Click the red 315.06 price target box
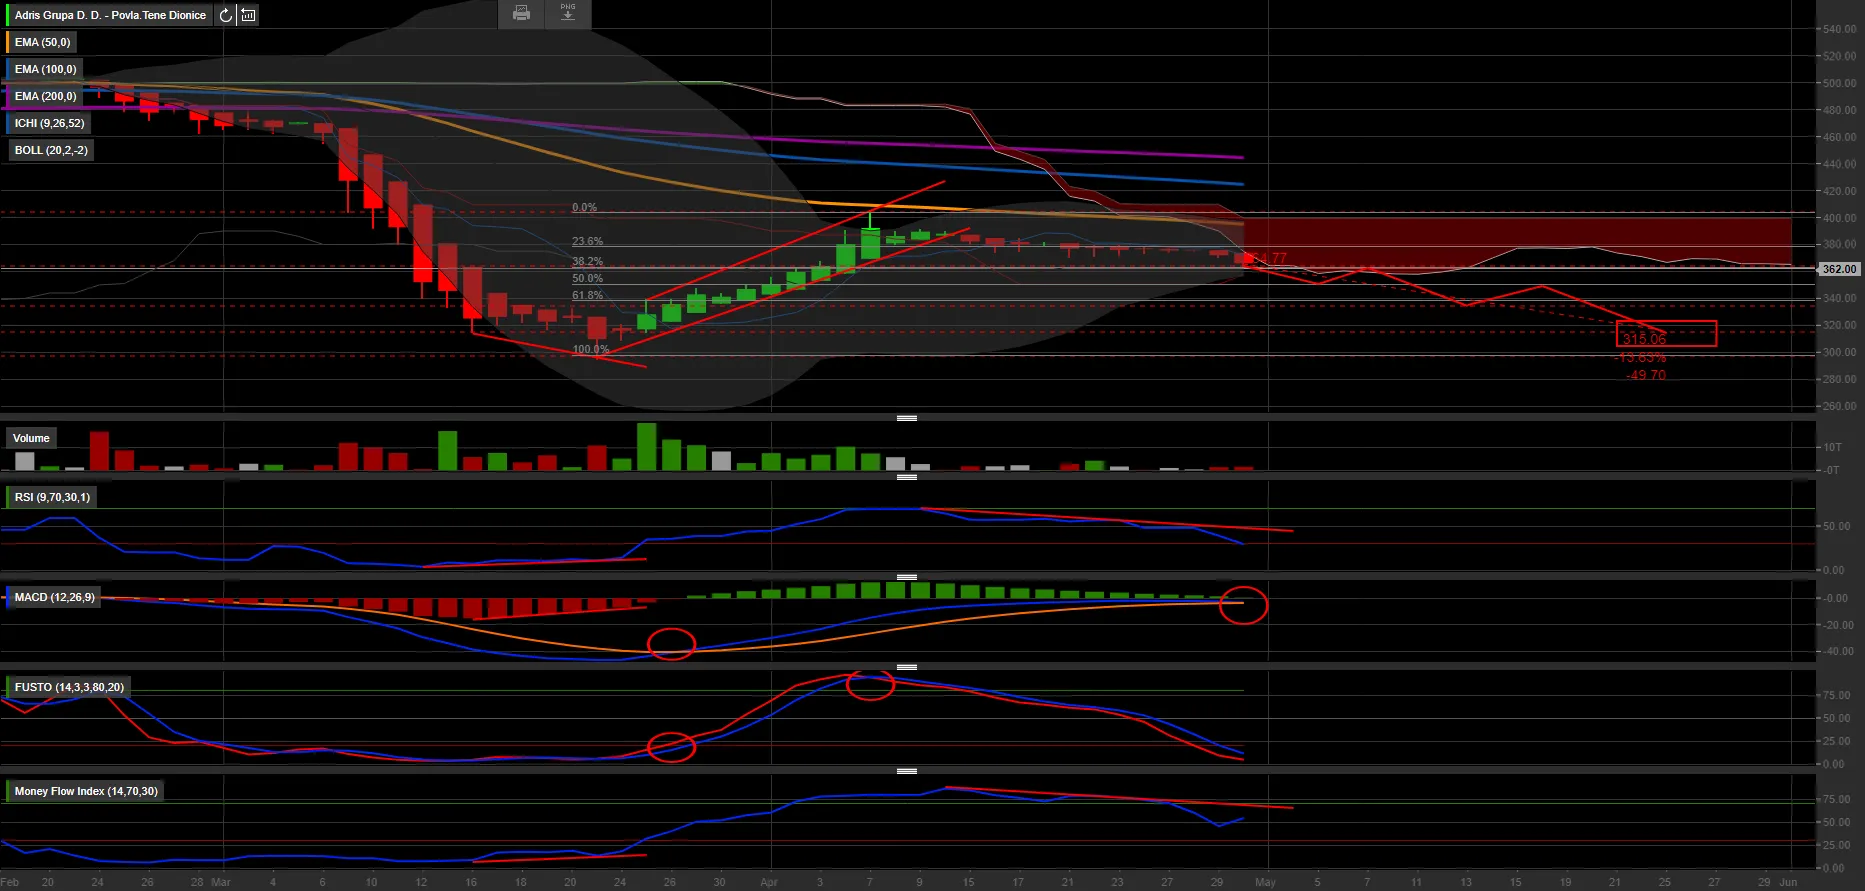Screen dimensions: 1865x891 [x=1666, y=333]
